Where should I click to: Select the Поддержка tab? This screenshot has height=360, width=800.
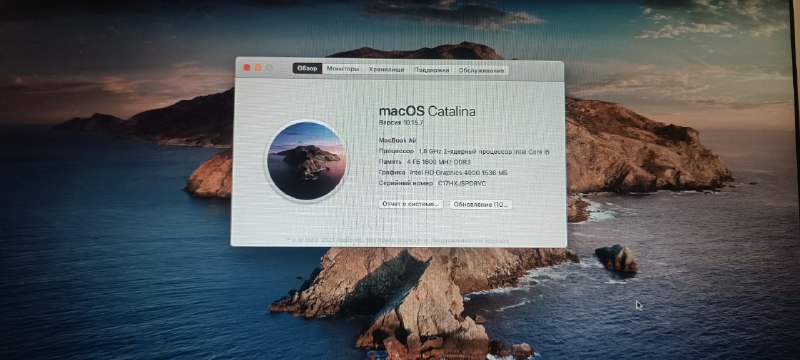pyautogui.click(x=431, y=70)
